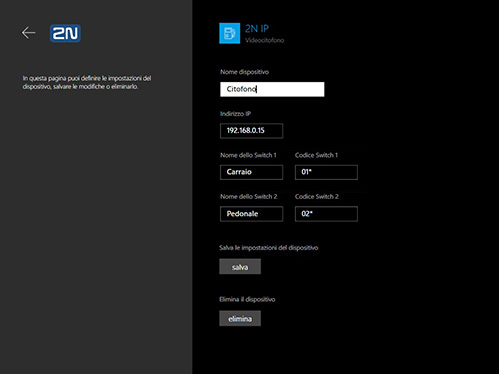
Task: Delete the device with elimina button
Action: click(240, 318)
